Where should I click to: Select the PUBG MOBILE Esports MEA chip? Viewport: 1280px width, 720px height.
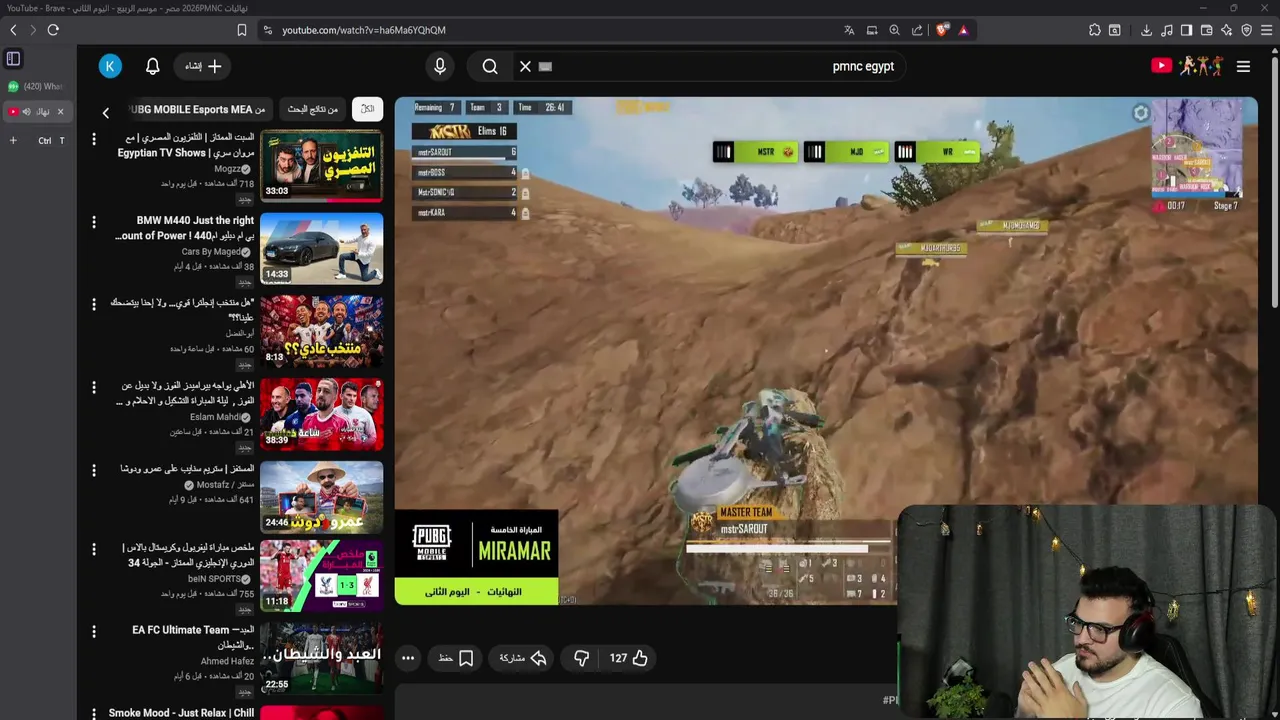pos(198,109)
